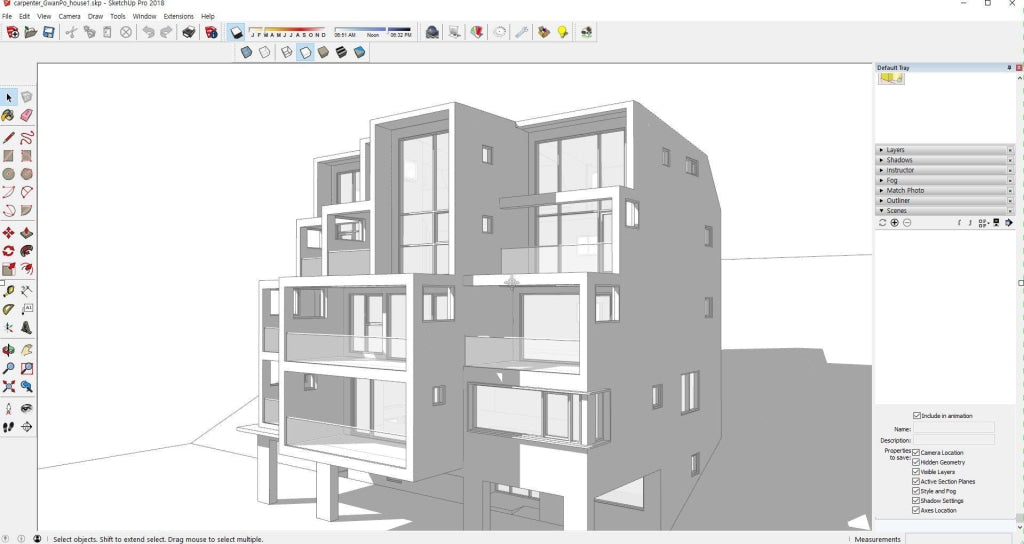Click the Model Info icon
This screenshot has width=1024, height=544.
tap(211, 32)
